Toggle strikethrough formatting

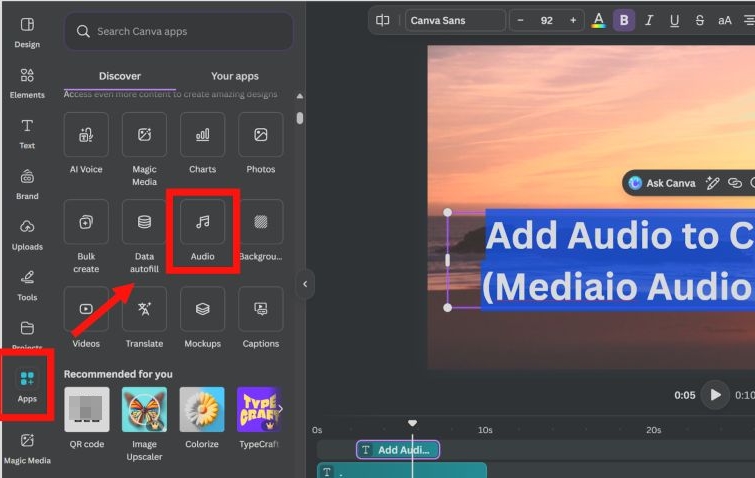[x=700, y=21]
